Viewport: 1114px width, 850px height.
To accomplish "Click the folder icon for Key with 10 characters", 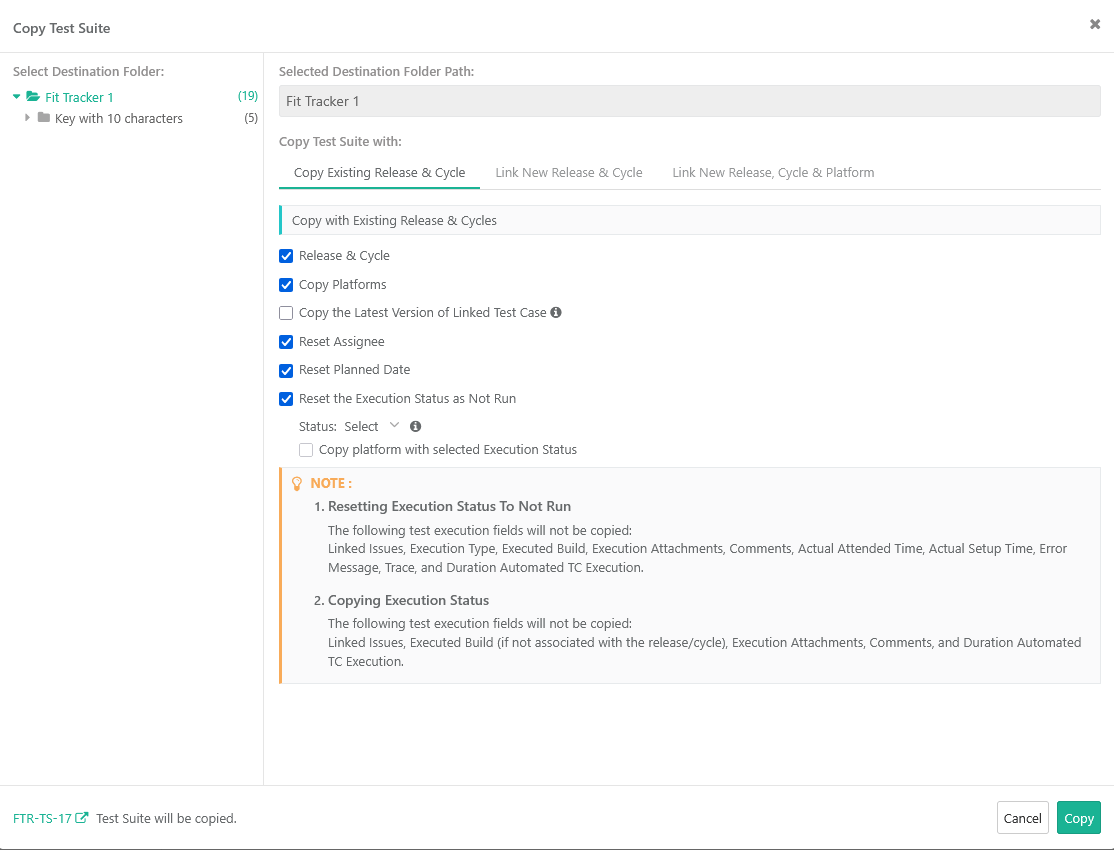I will point(42,118).
